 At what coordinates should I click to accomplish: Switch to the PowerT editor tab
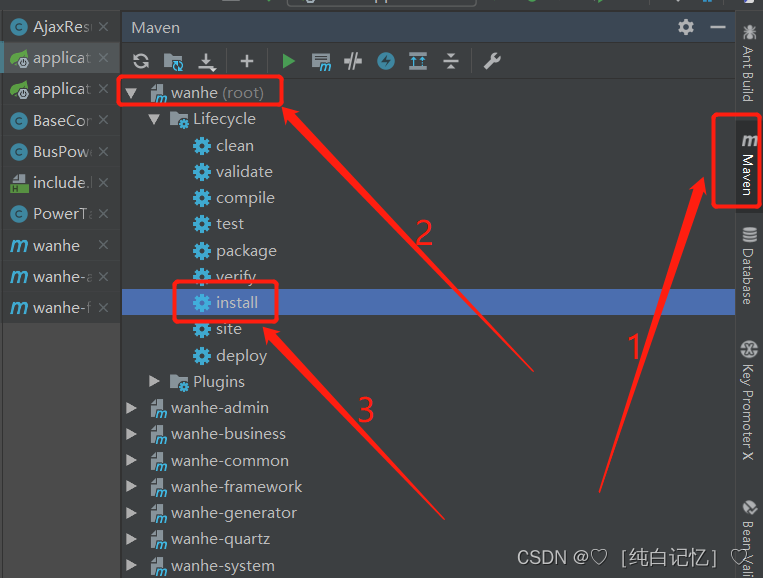click(62, 214)
